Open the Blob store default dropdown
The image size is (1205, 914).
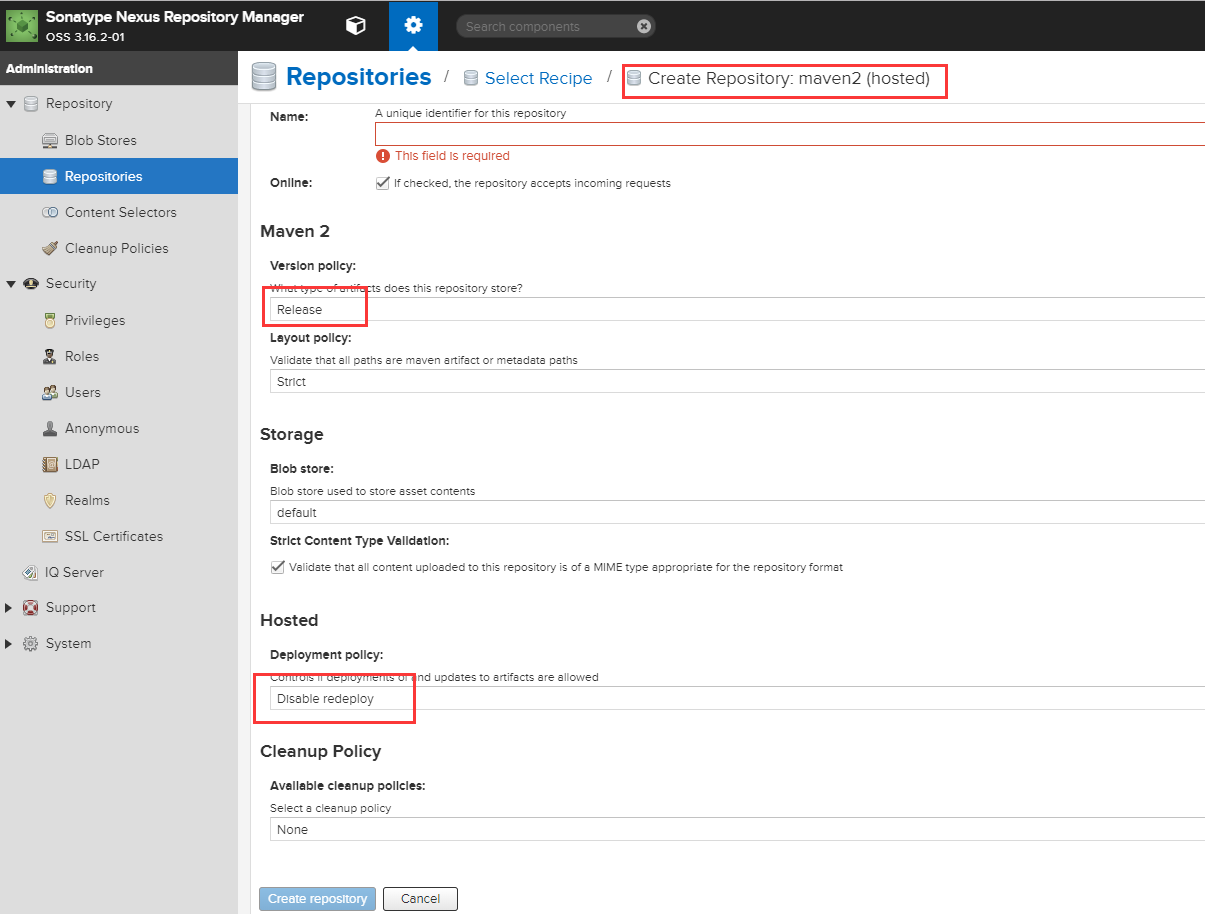(737, 513)
